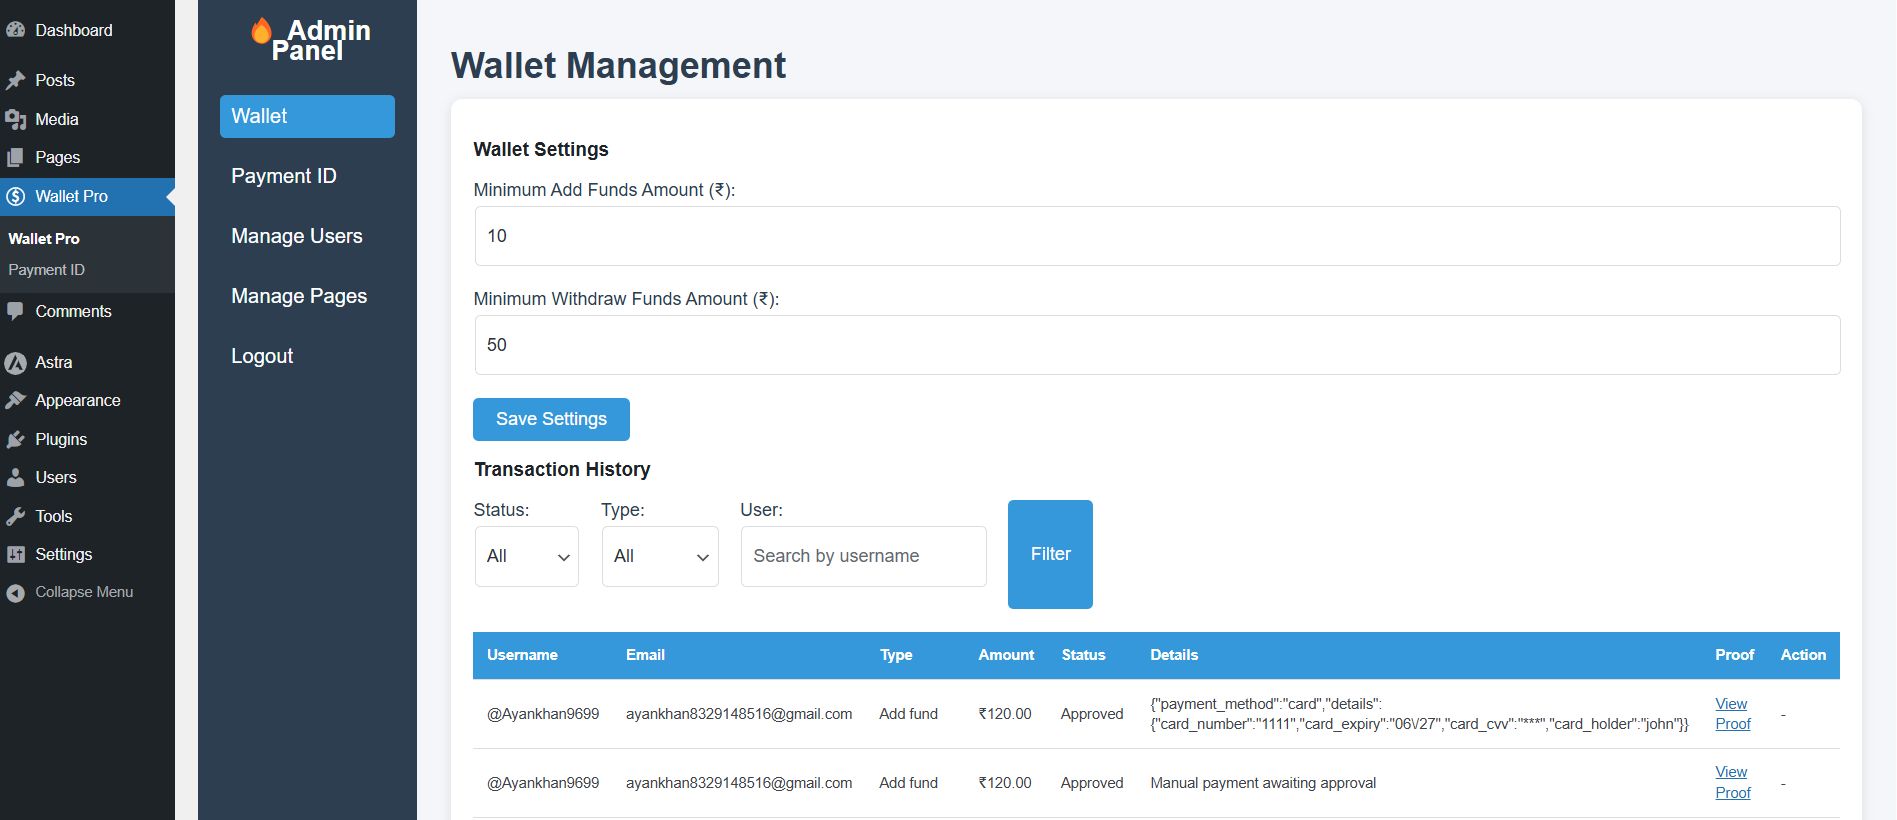This screenshot has width=1897, height=820.
Task: Click the Plugins plug icon
Action: coord(15,440)
